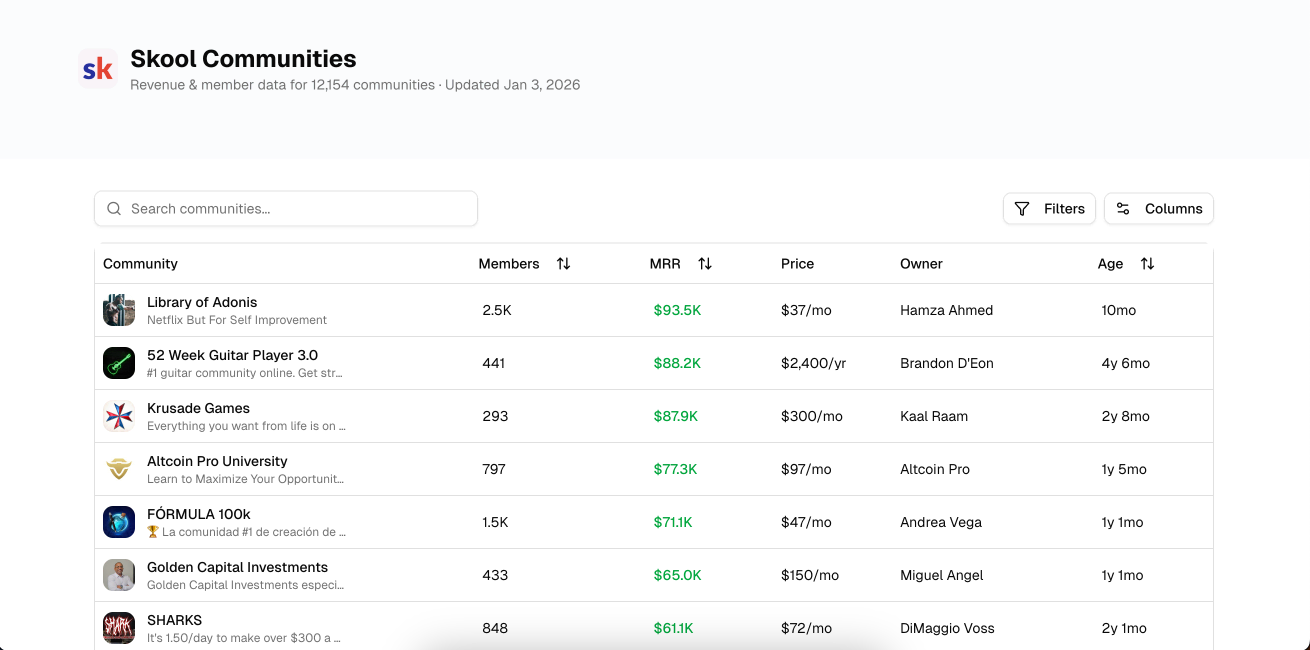Open the Columns selector
The image size is (1310, 650).
[x=1158, y=208]
